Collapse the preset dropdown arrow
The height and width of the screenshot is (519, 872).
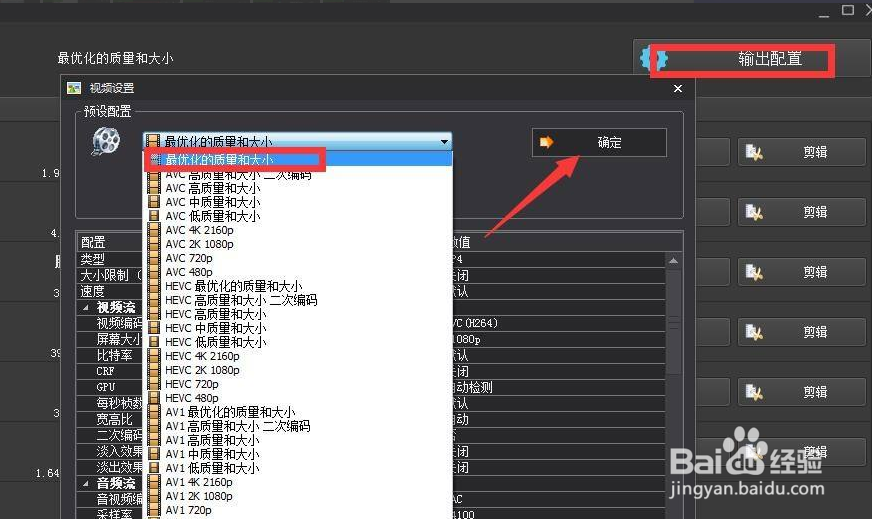444,141
